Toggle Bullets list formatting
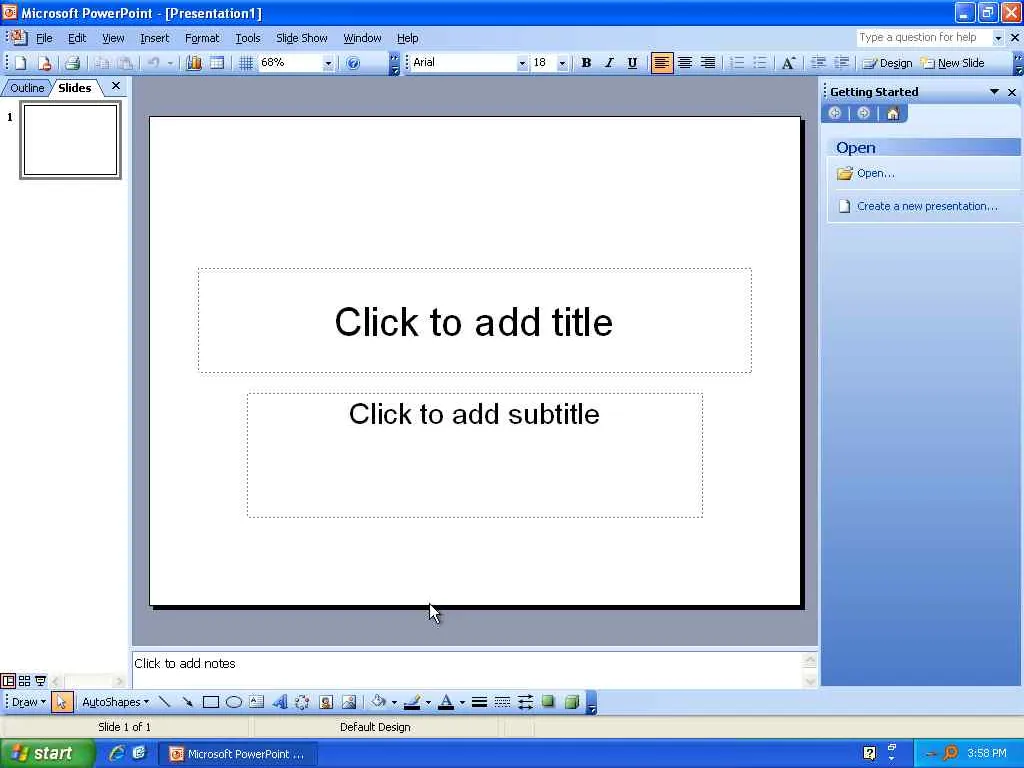 (760, 63)
